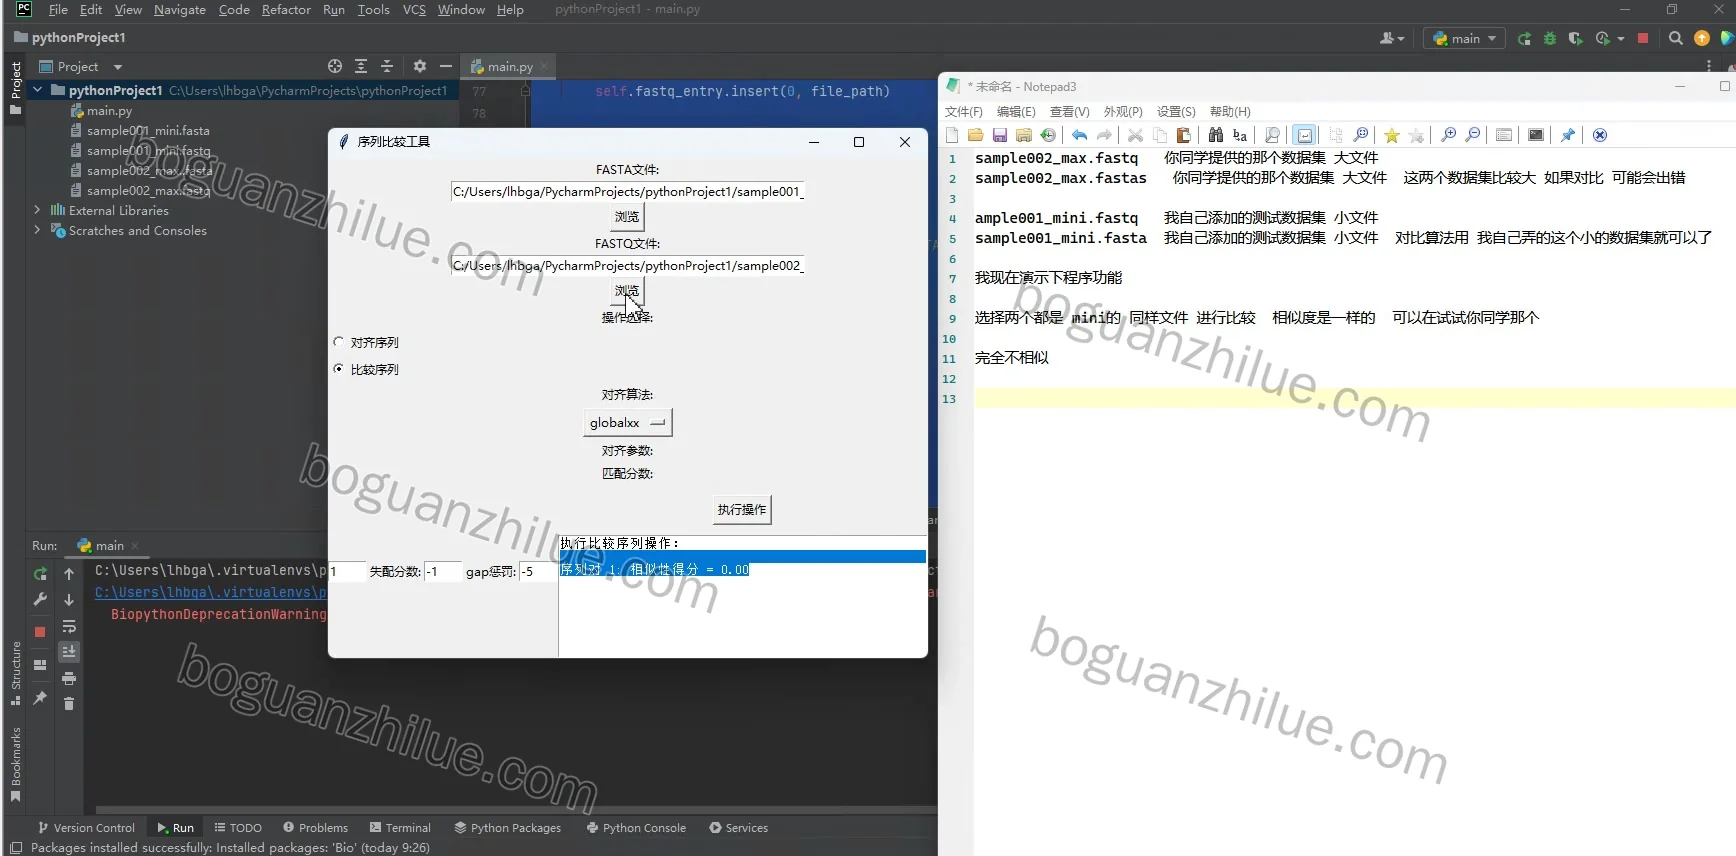Click Notepad3 always-on-top pin icon

[x=1567, y=135]
